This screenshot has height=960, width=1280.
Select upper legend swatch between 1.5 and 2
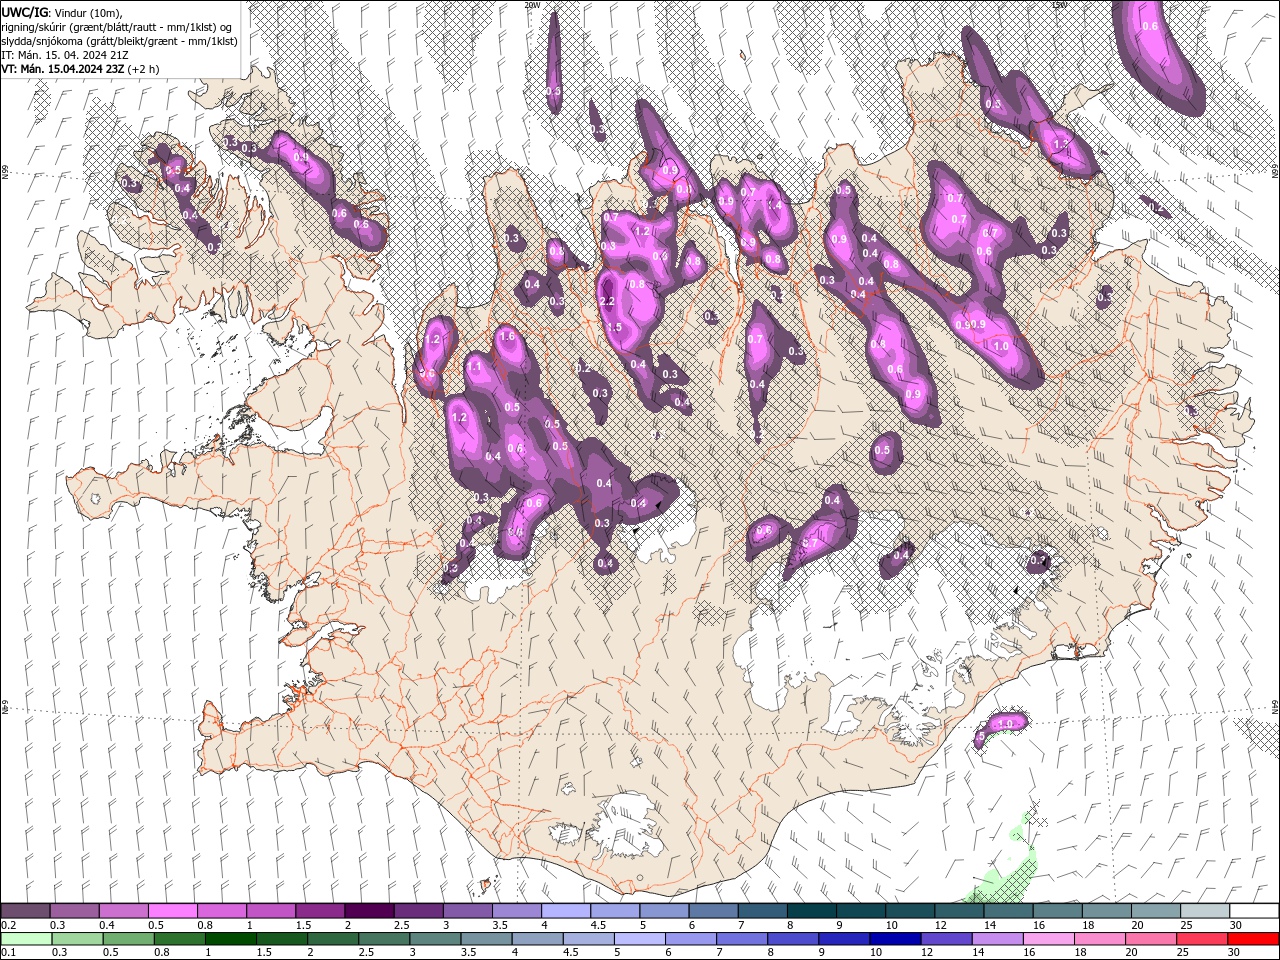[320, 911]
